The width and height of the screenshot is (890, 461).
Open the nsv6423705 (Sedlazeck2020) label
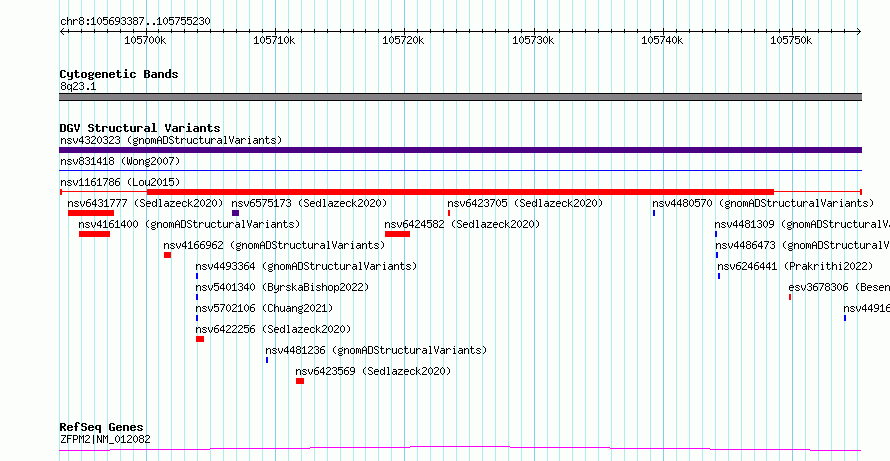click(525, 203)
